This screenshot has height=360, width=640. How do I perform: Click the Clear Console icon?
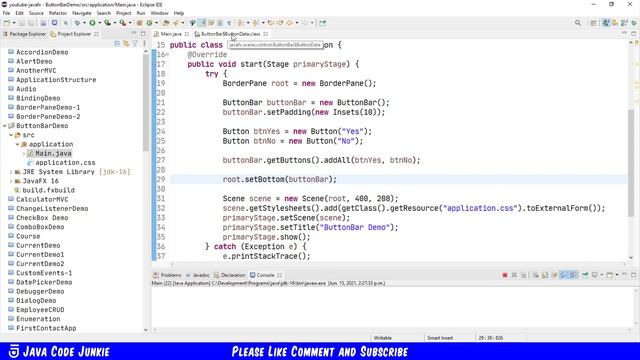536,275
